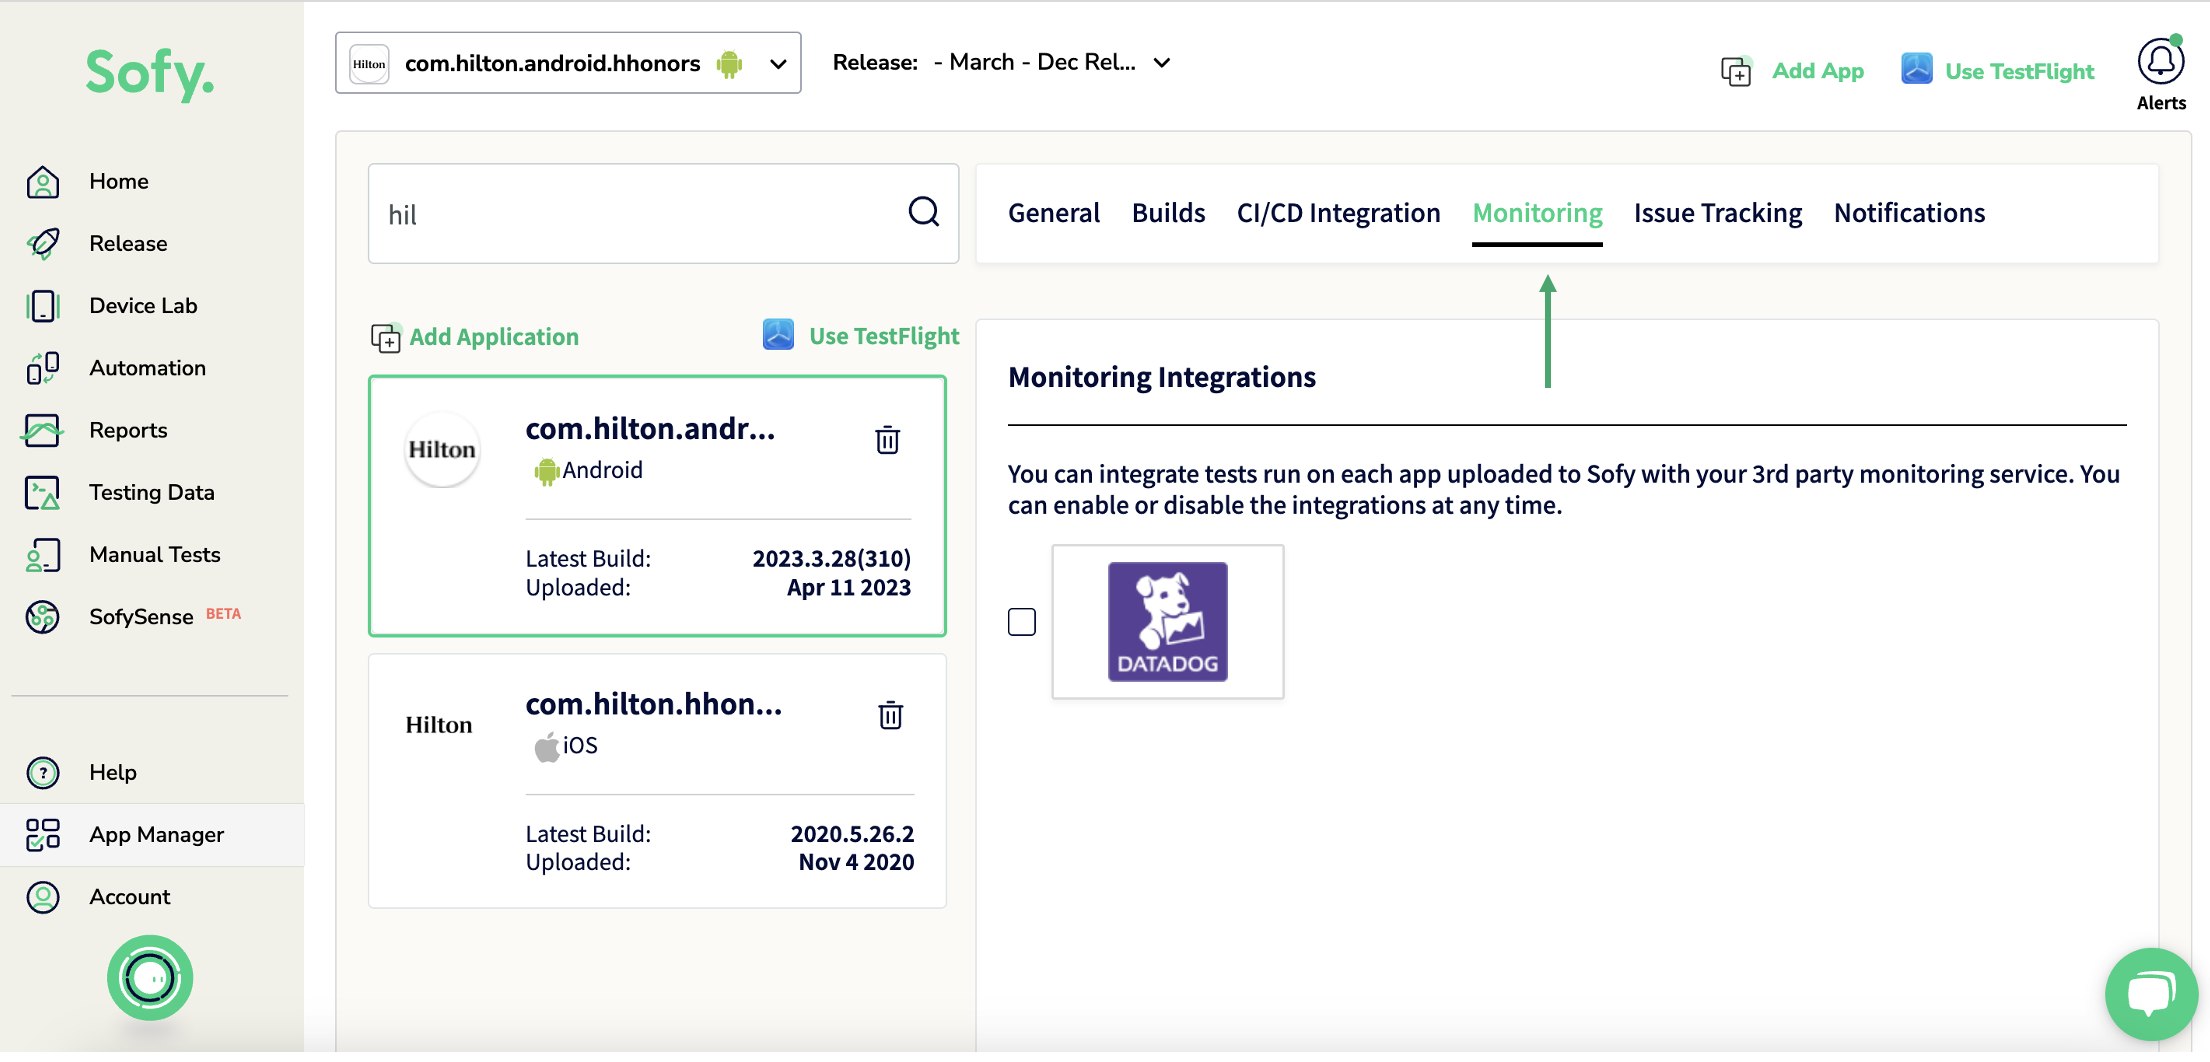Image resolution: width=2210 pixels, height=1062 pixels.
Task: Switch to the Builds tab
Action: click(x=1167, y=212)
